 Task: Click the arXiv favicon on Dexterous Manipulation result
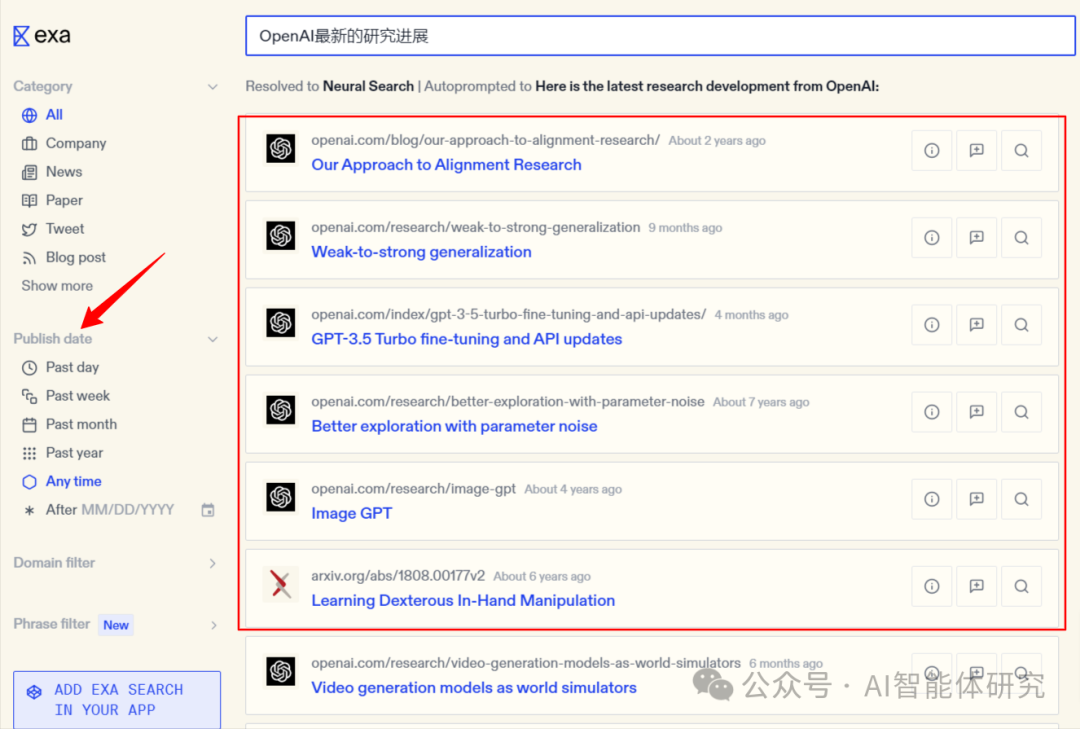click(x=280, y=584)
